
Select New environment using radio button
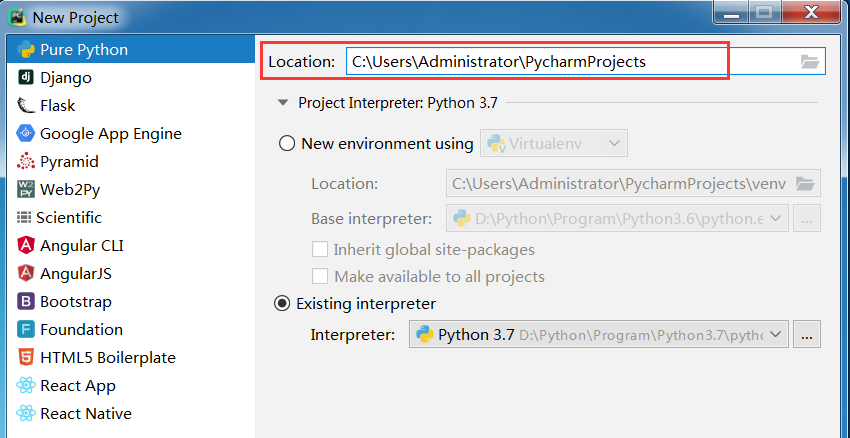tap(287, 144)
